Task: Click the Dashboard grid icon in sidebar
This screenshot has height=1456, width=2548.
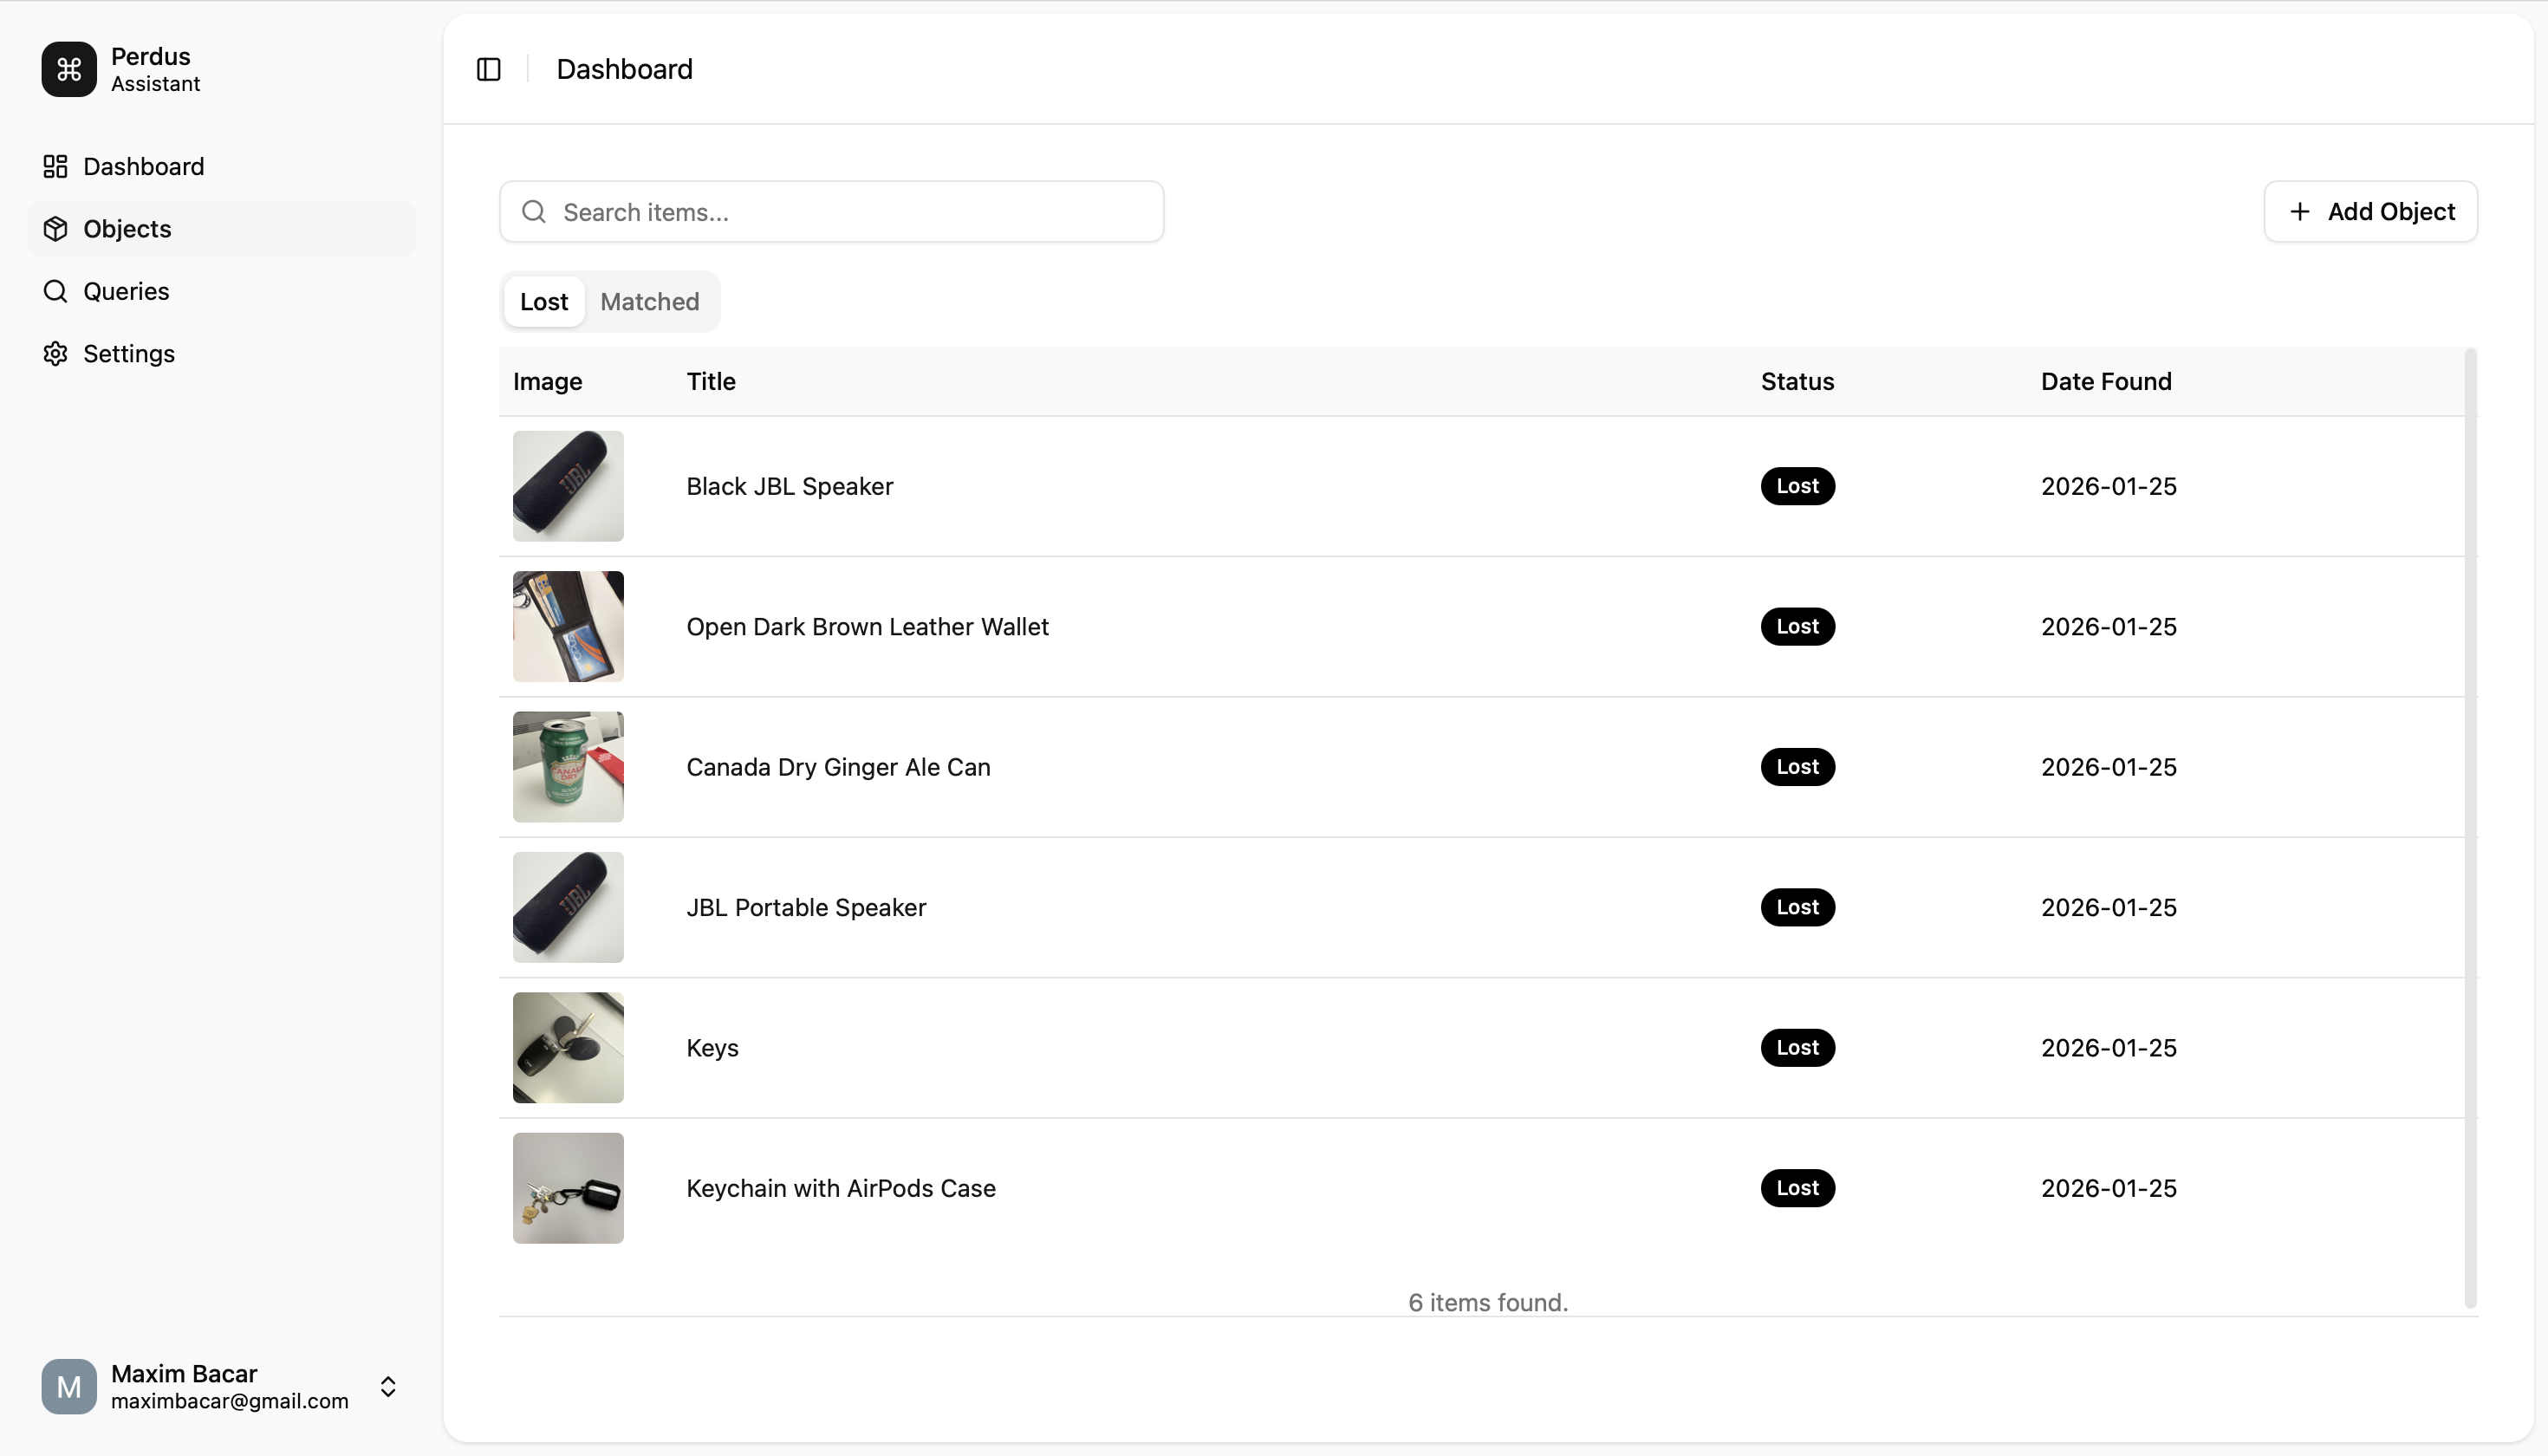Action: click(x=55, y=166)
